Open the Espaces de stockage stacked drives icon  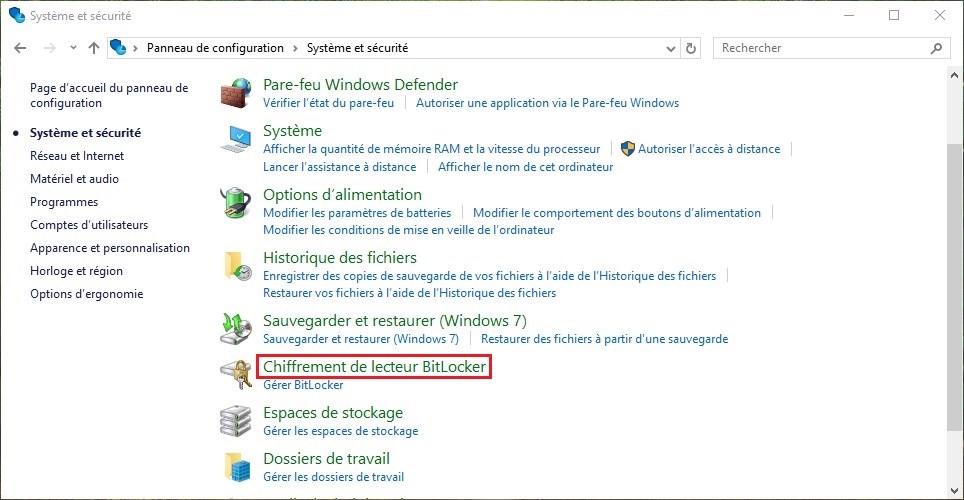tap(236, 421)
